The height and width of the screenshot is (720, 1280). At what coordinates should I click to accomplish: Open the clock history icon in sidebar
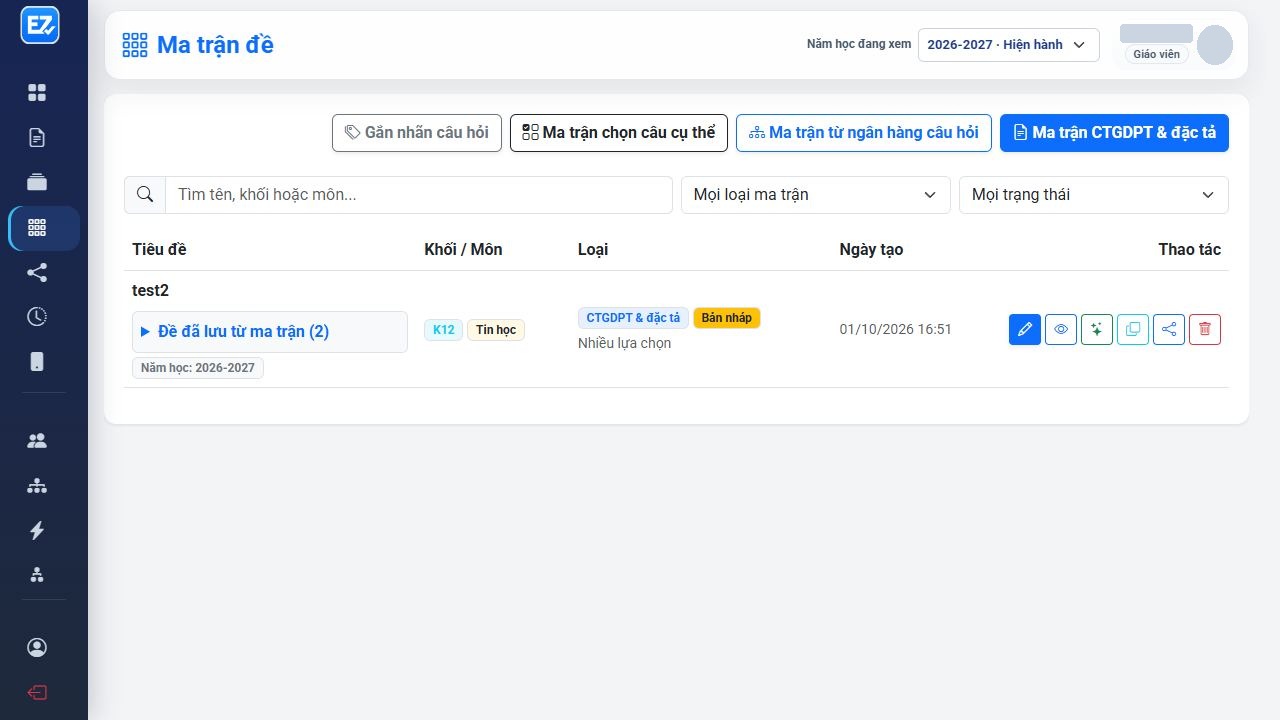(37, 317)
